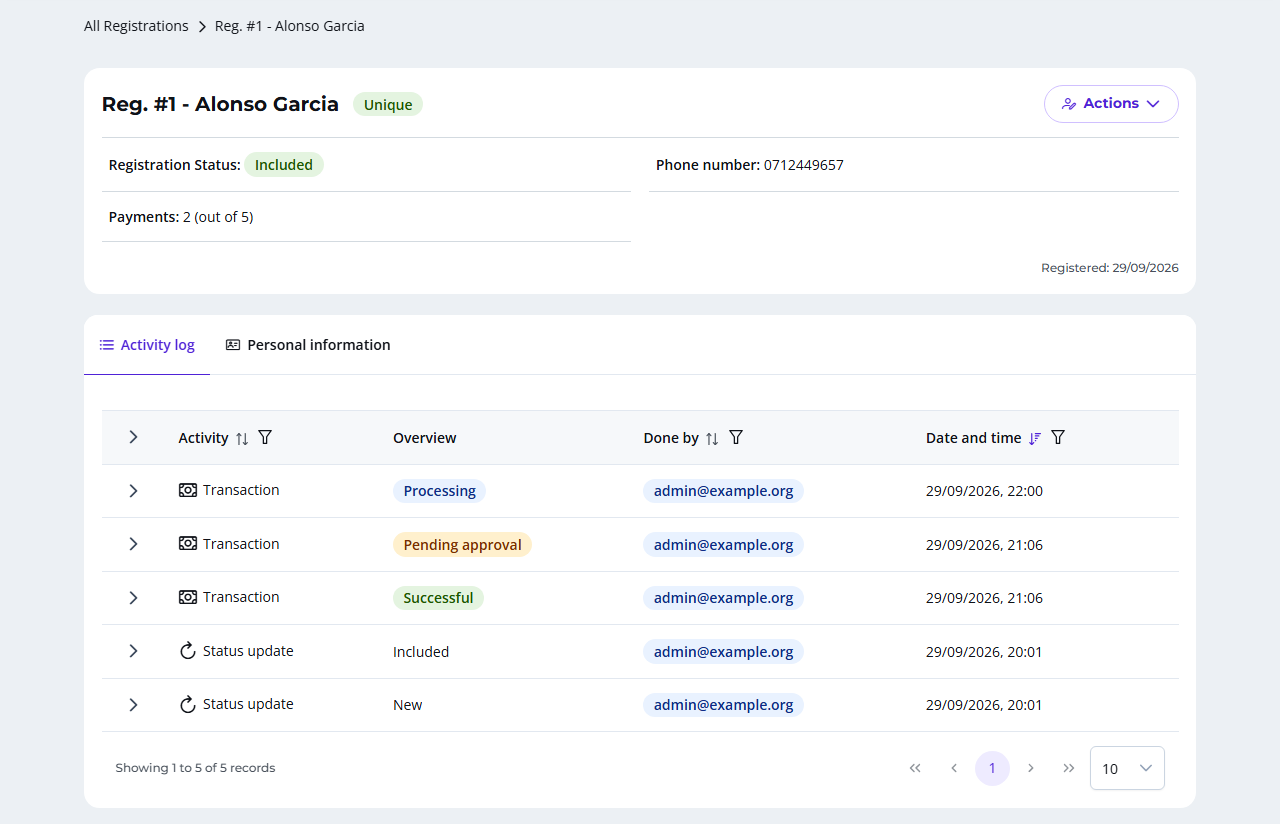The image size is (1280, 824).
Task: Click the Registered: 29/09/2026 text
Action: point(1110,268)
